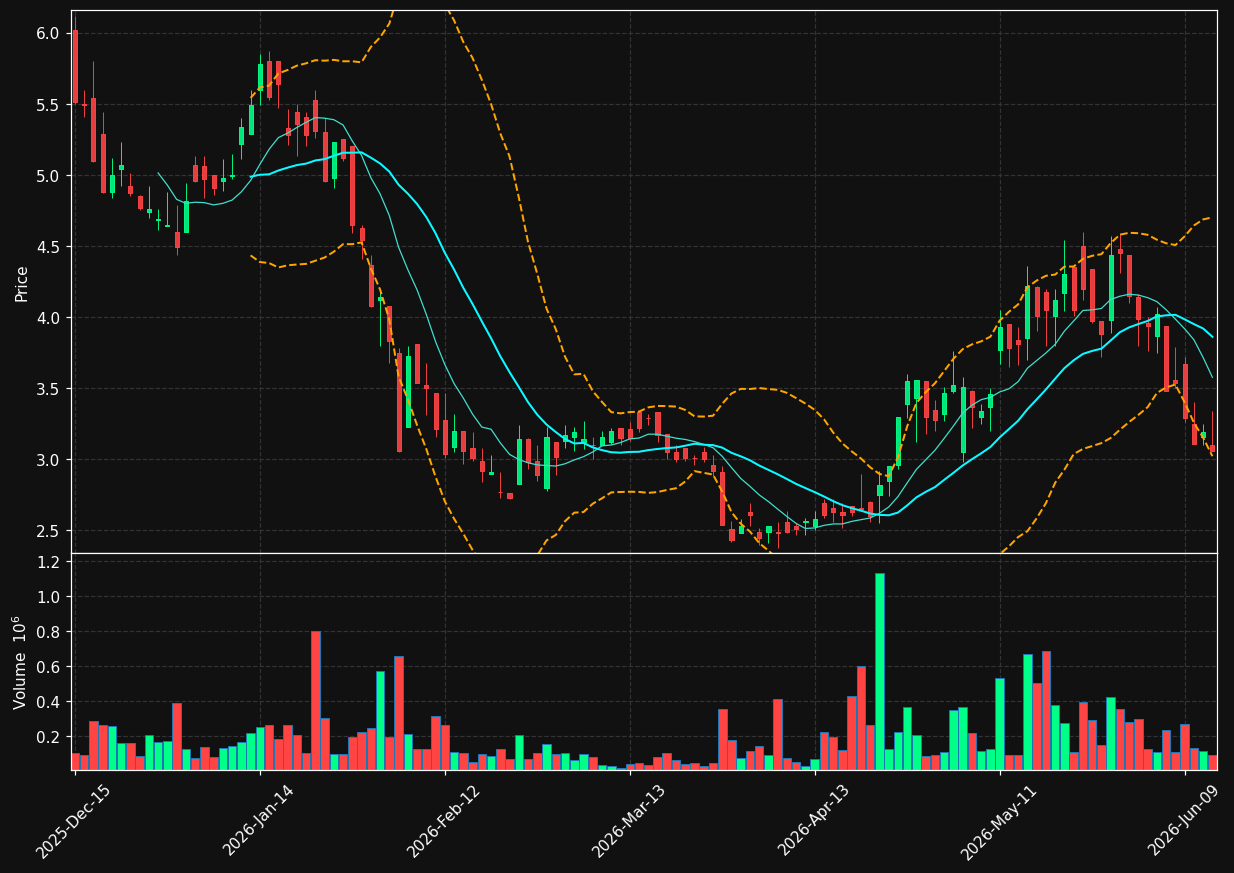Click the 2.5 price tick label
This screenshot has width=1234, height=873.
click(x=47, y=531)
